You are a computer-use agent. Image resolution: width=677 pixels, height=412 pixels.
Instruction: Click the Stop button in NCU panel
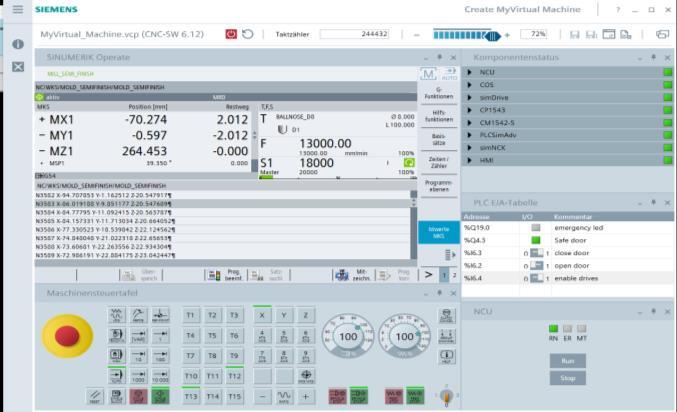(568, 378)
